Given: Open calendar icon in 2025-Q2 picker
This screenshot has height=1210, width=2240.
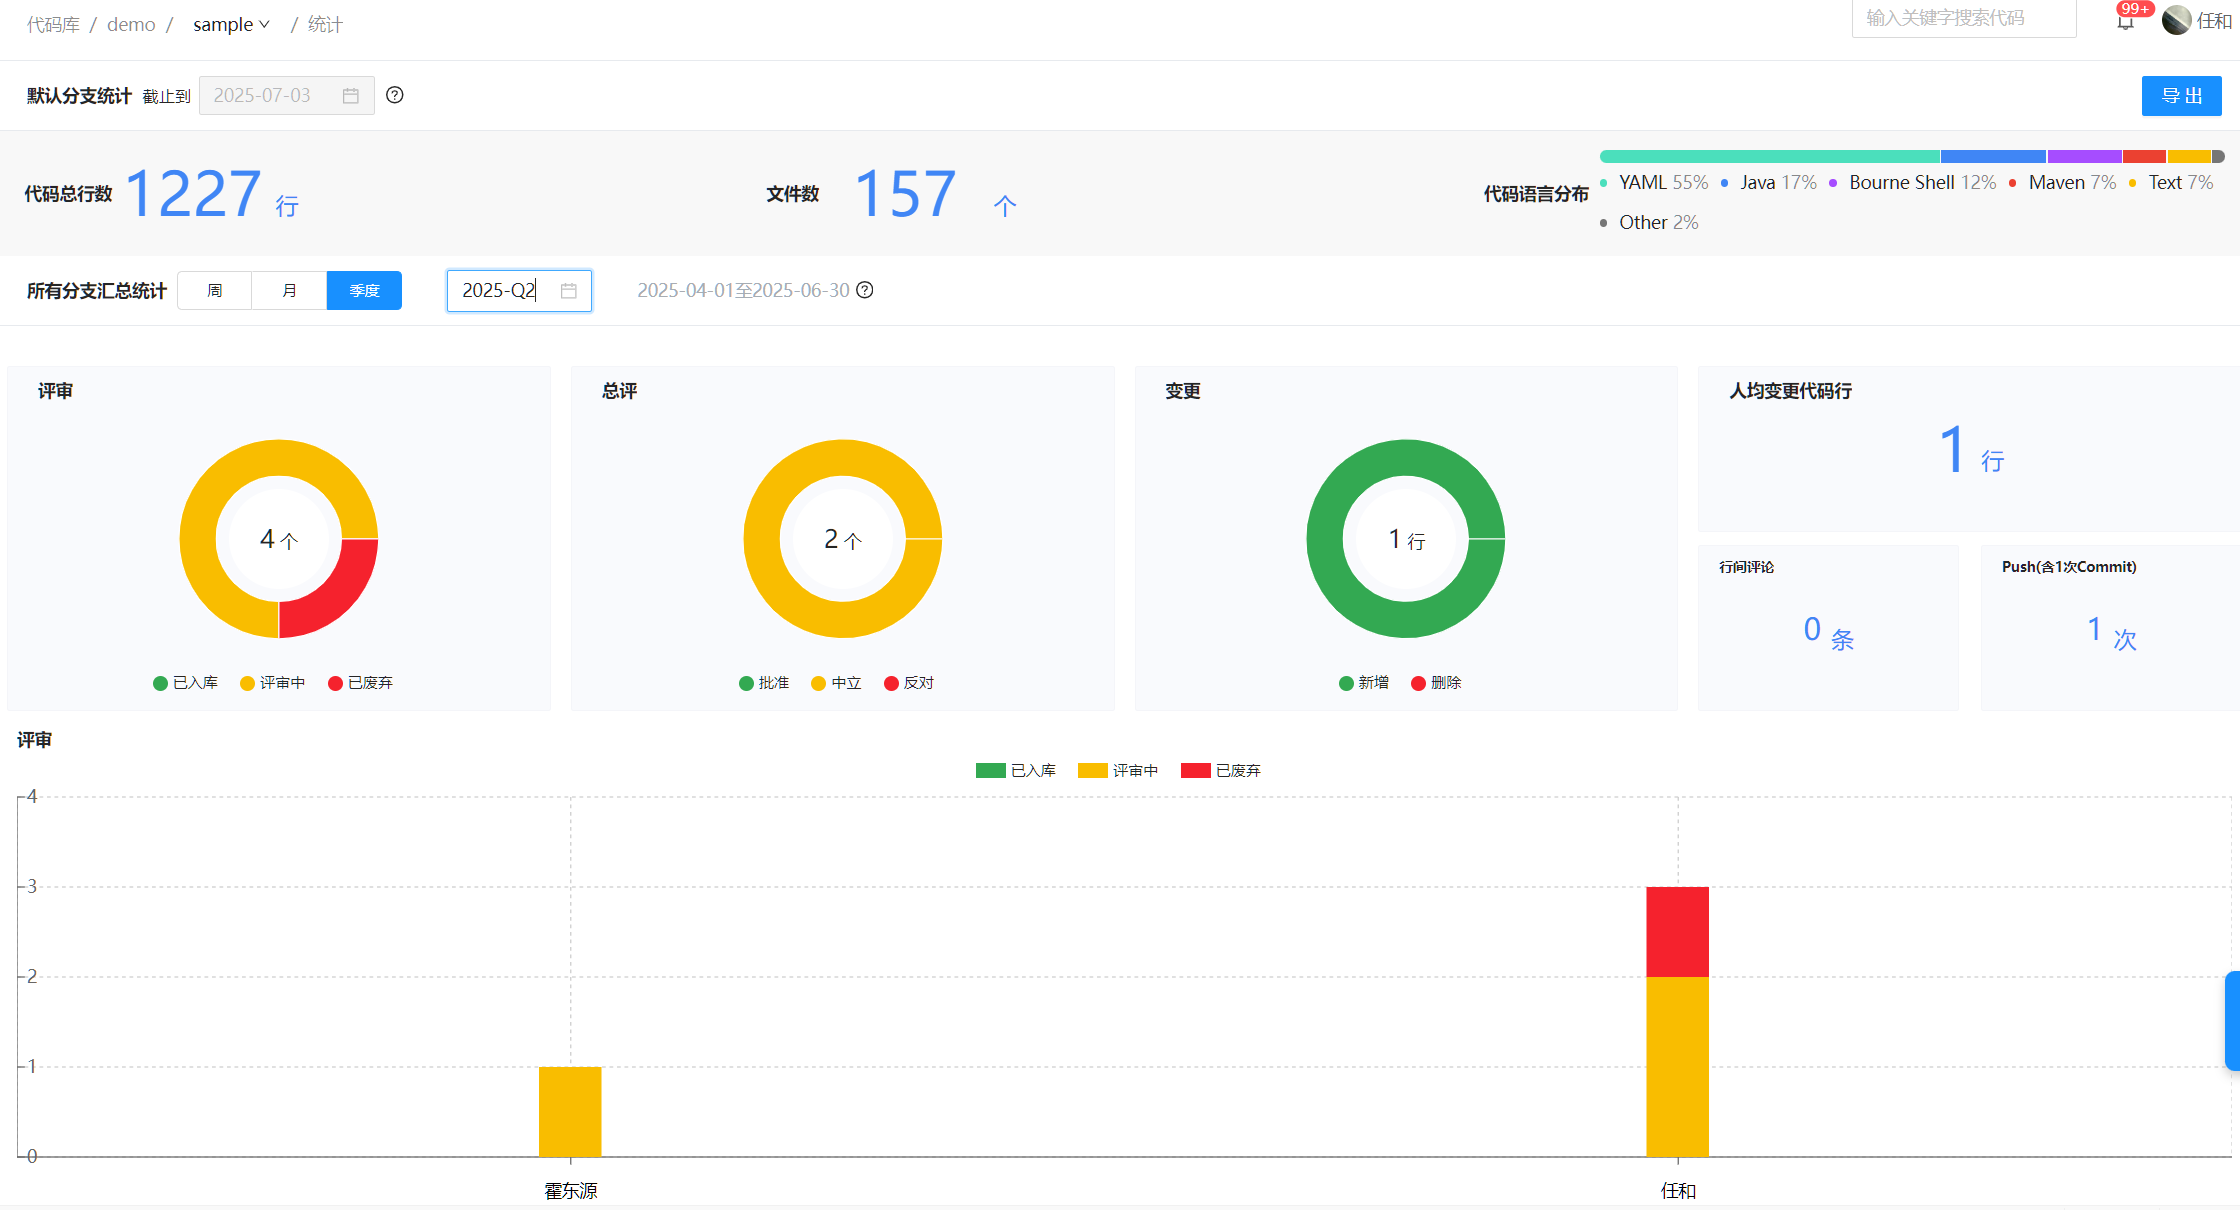Looking at the screenshot, I should pos(569,291).
